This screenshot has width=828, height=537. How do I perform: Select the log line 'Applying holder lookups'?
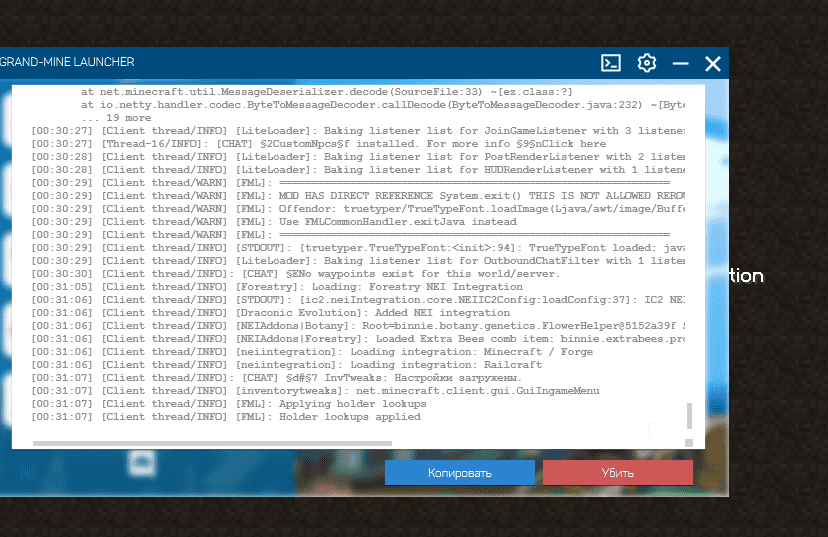tap(229, 404)
